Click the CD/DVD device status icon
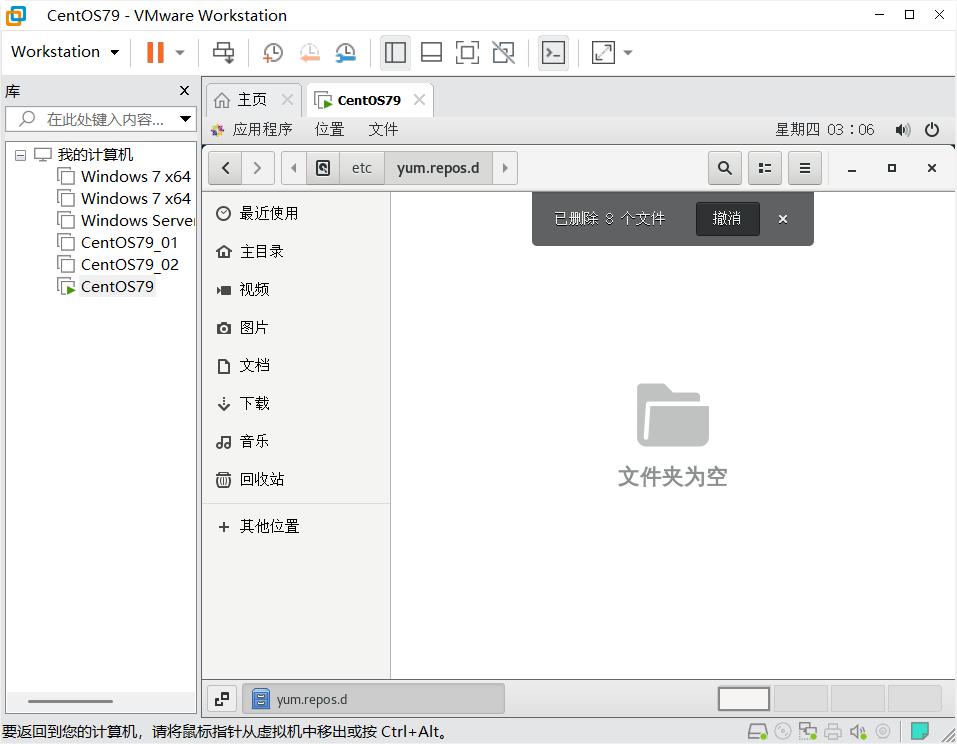Viewport: 957px width, 744px height. click(782, 731)
